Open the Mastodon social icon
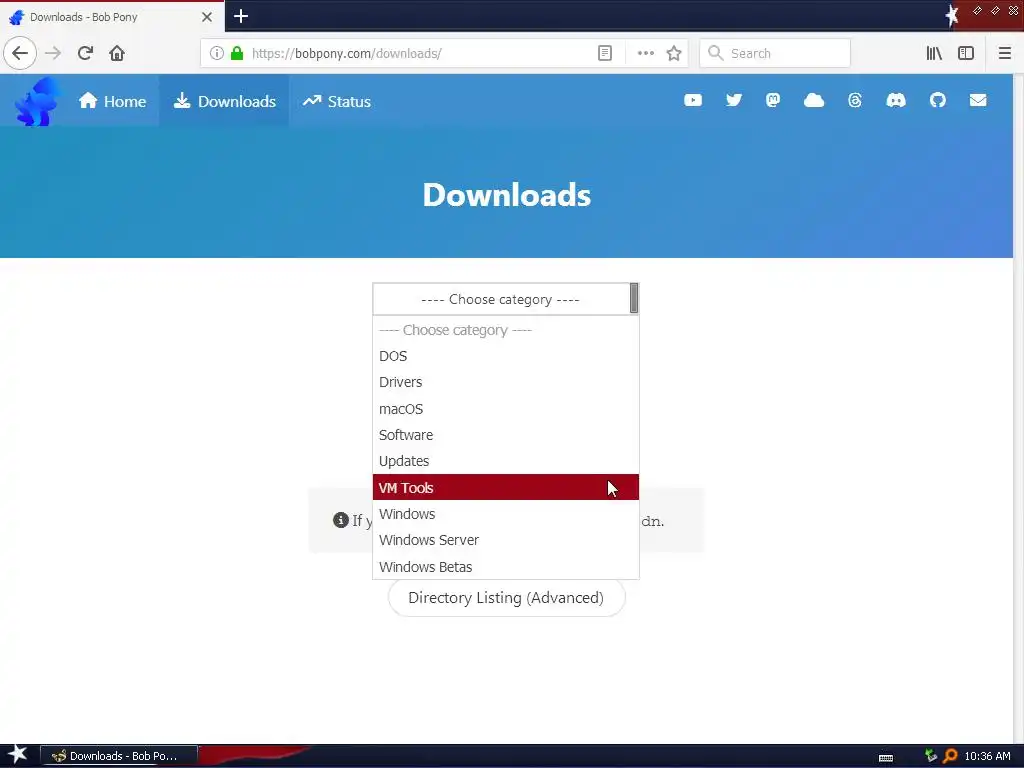Viewport: 1024px width, 768px height. coord(773,100)
